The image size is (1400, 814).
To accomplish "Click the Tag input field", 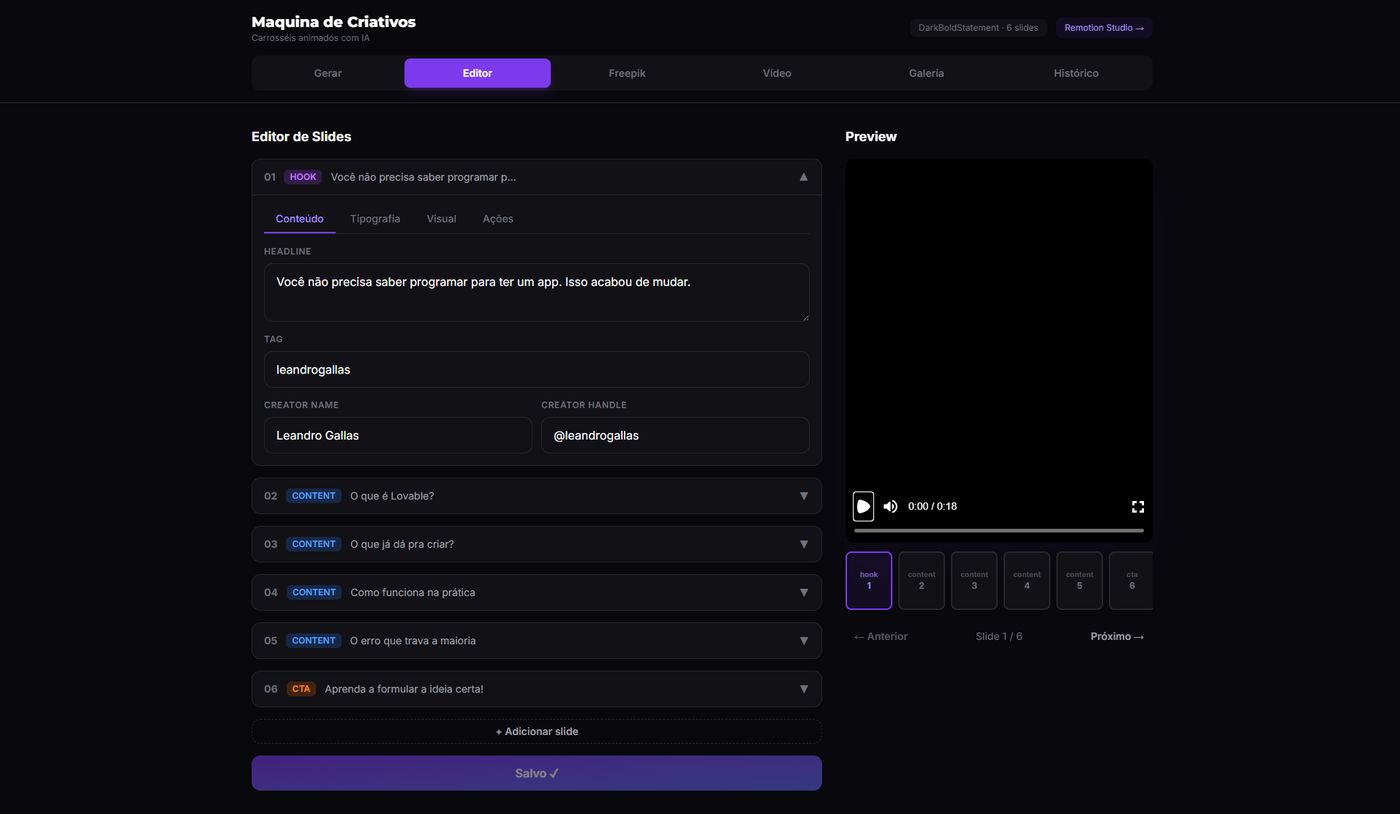I will 536,370.
